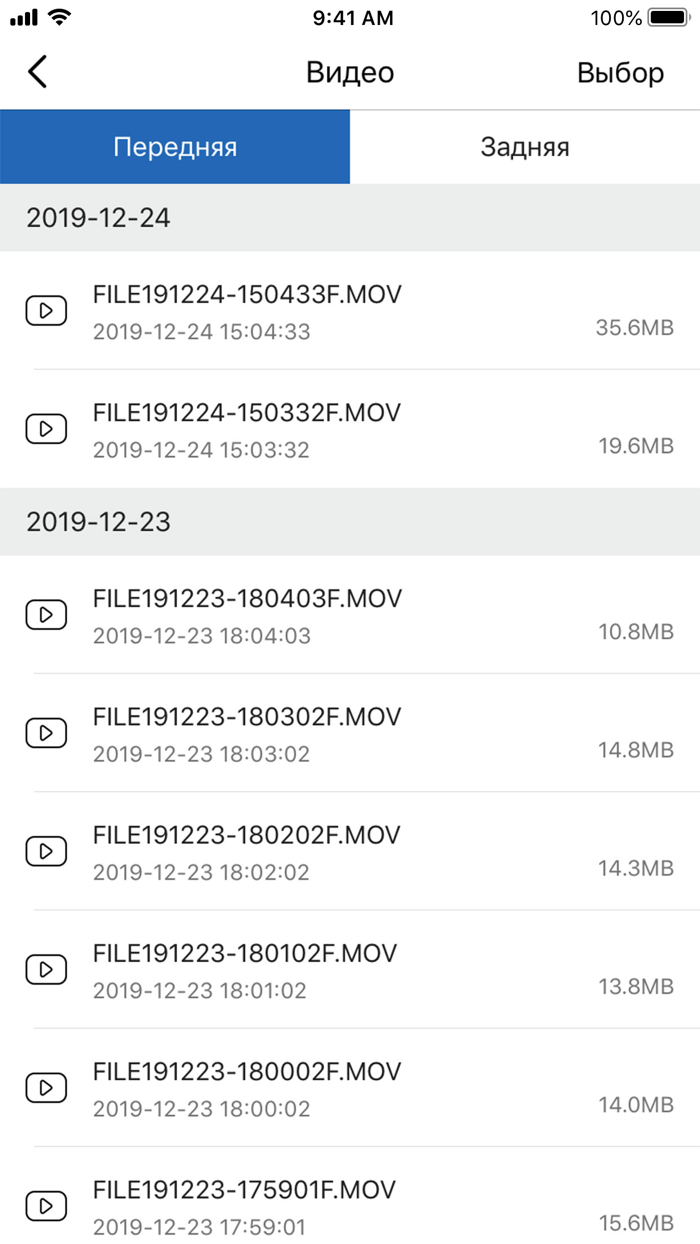Click the 2019-12-23 date section header
The width and height of the screenshot is (700, 1244).
point(98,522)
